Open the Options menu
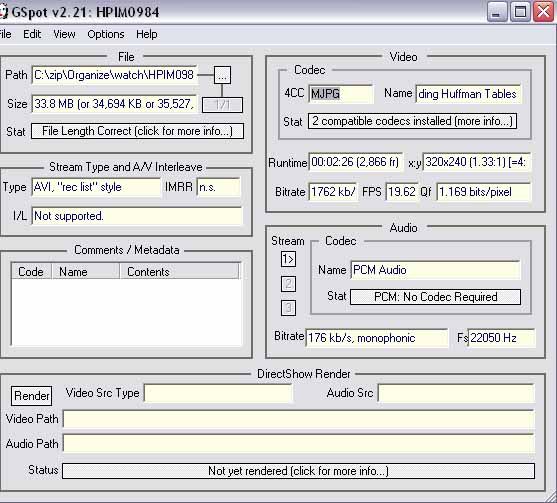The width and height of the screenshot is (557, 503). tap(106, 34)
